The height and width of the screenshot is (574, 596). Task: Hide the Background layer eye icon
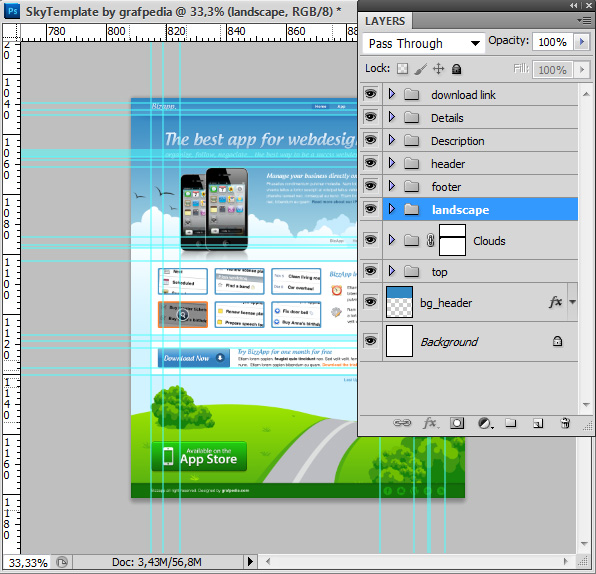coord(371,341)
